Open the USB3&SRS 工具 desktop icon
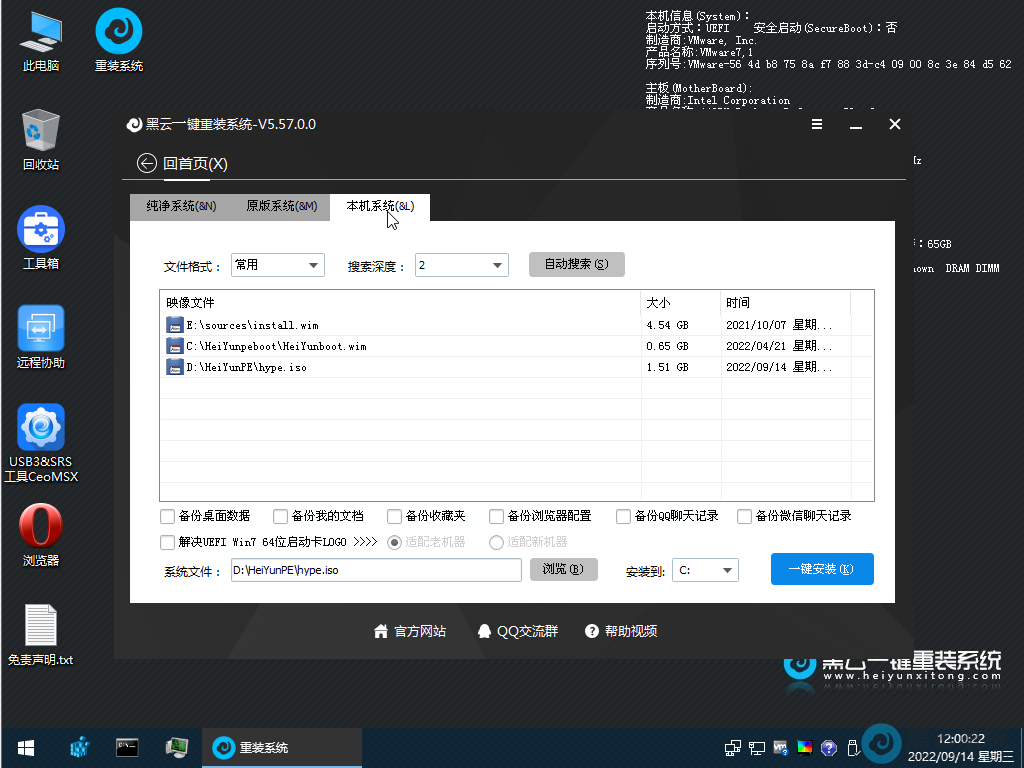 [x=41, y=429]
